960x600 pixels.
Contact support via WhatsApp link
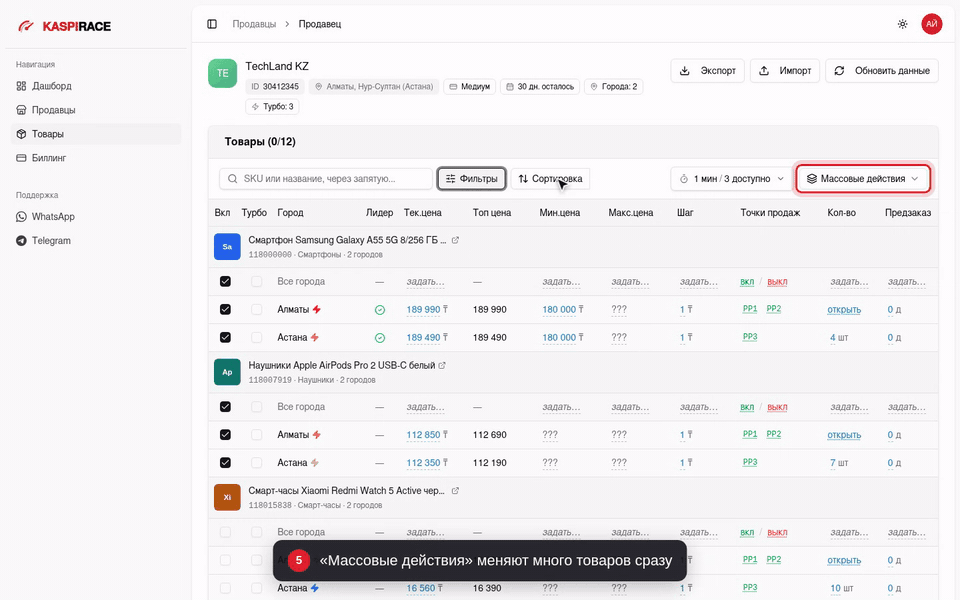96,217
